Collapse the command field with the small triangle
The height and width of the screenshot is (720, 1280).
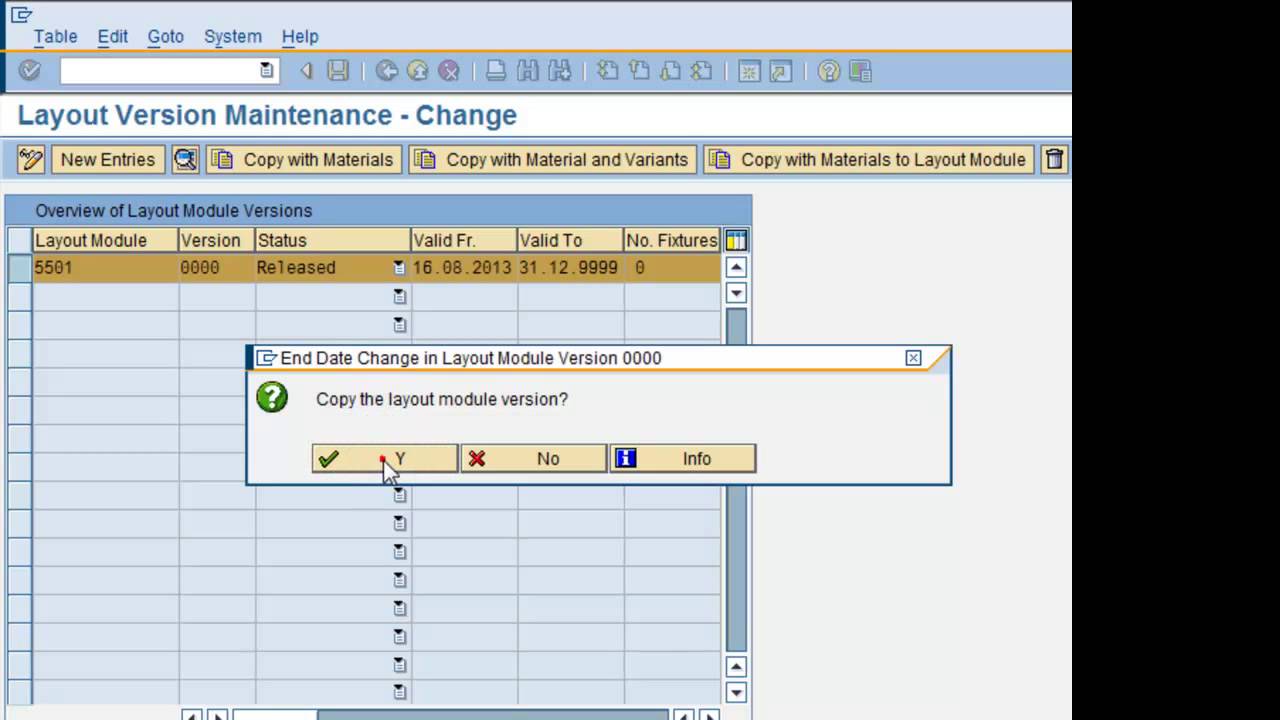pyautogui.click(x=307, y=71)
